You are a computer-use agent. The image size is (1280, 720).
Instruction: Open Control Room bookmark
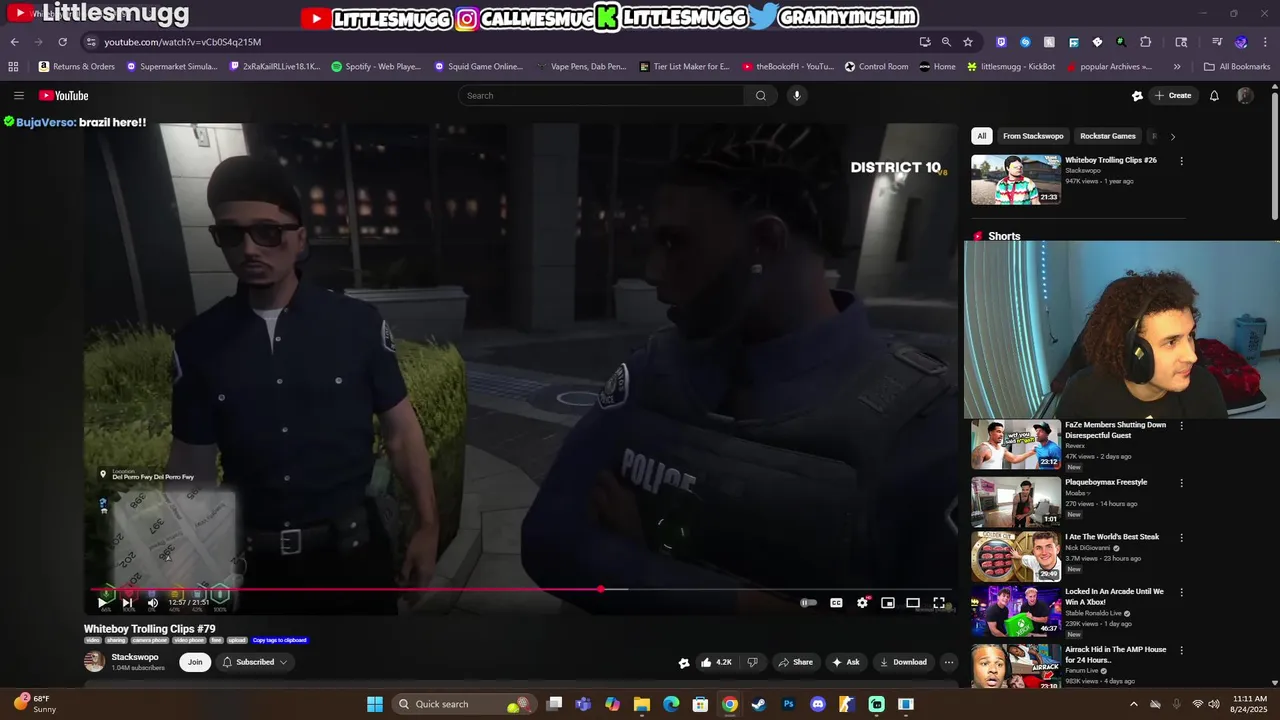[x=877, y=67]
